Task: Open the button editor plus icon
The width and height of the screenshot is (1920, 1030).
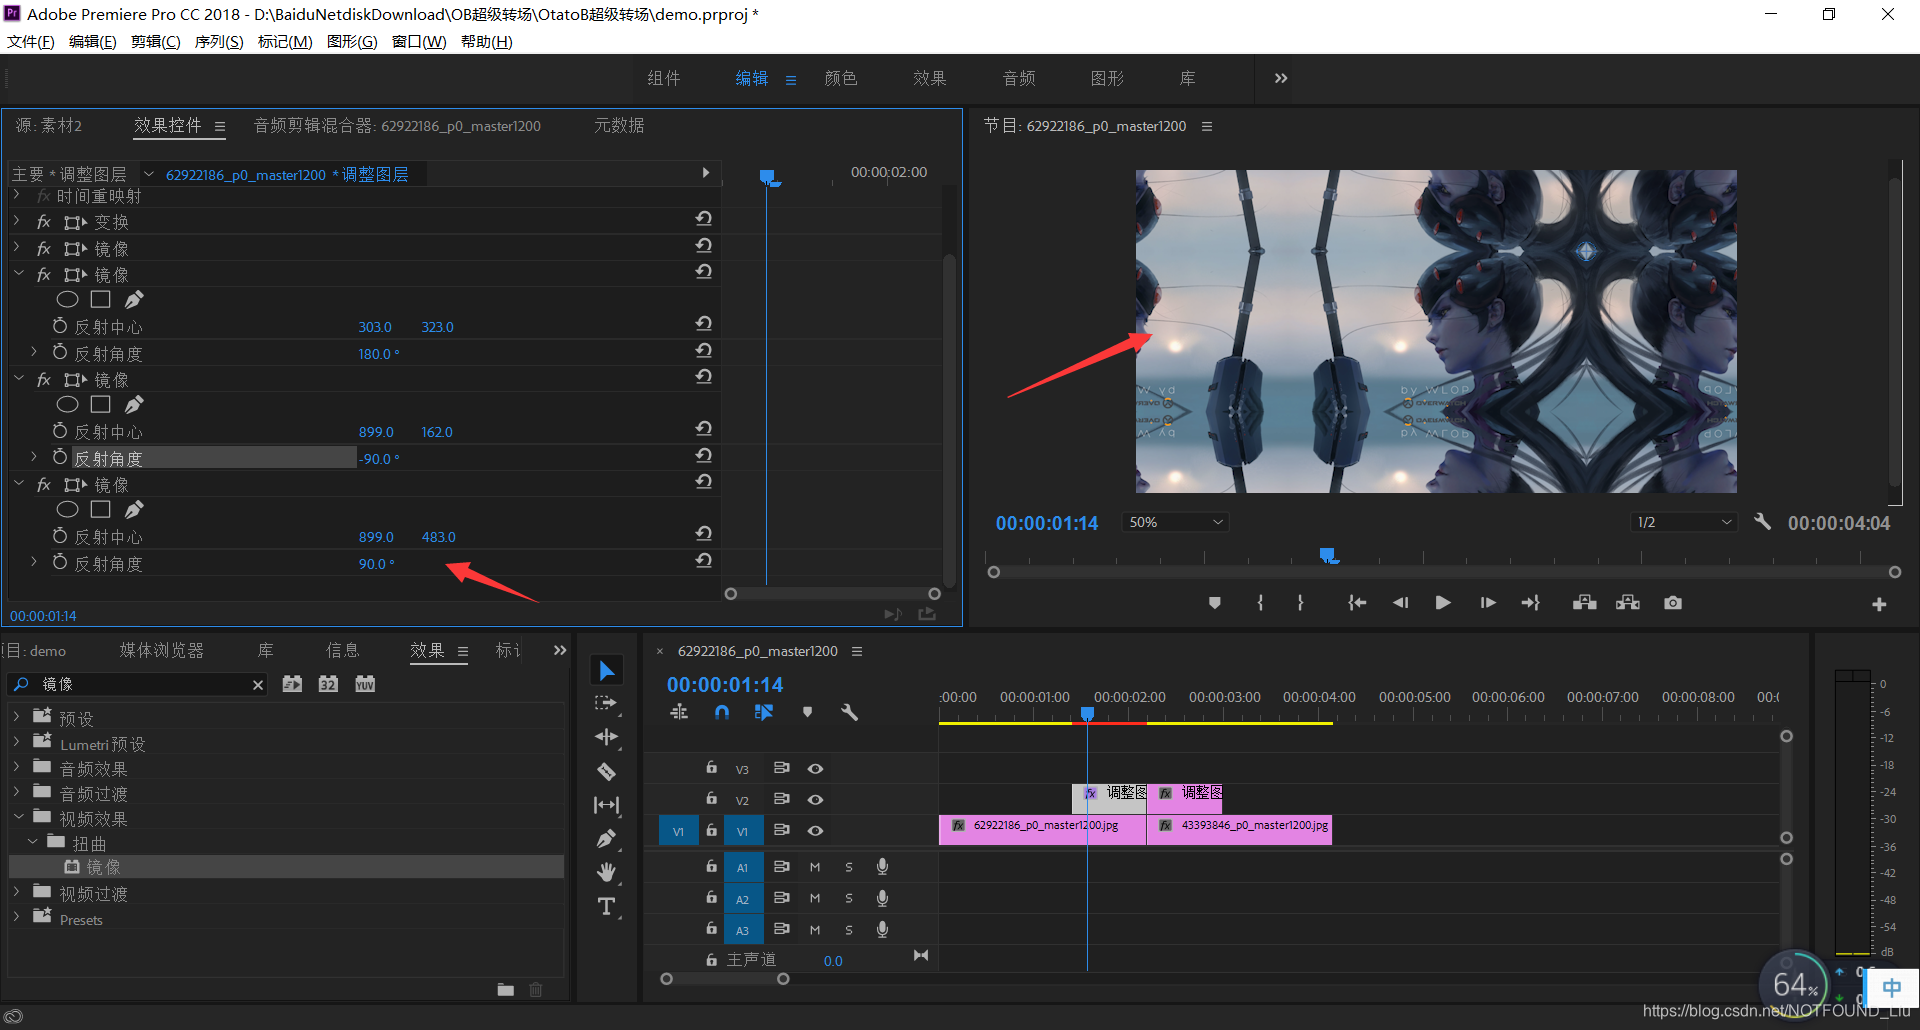Action: coord(1879,604)
